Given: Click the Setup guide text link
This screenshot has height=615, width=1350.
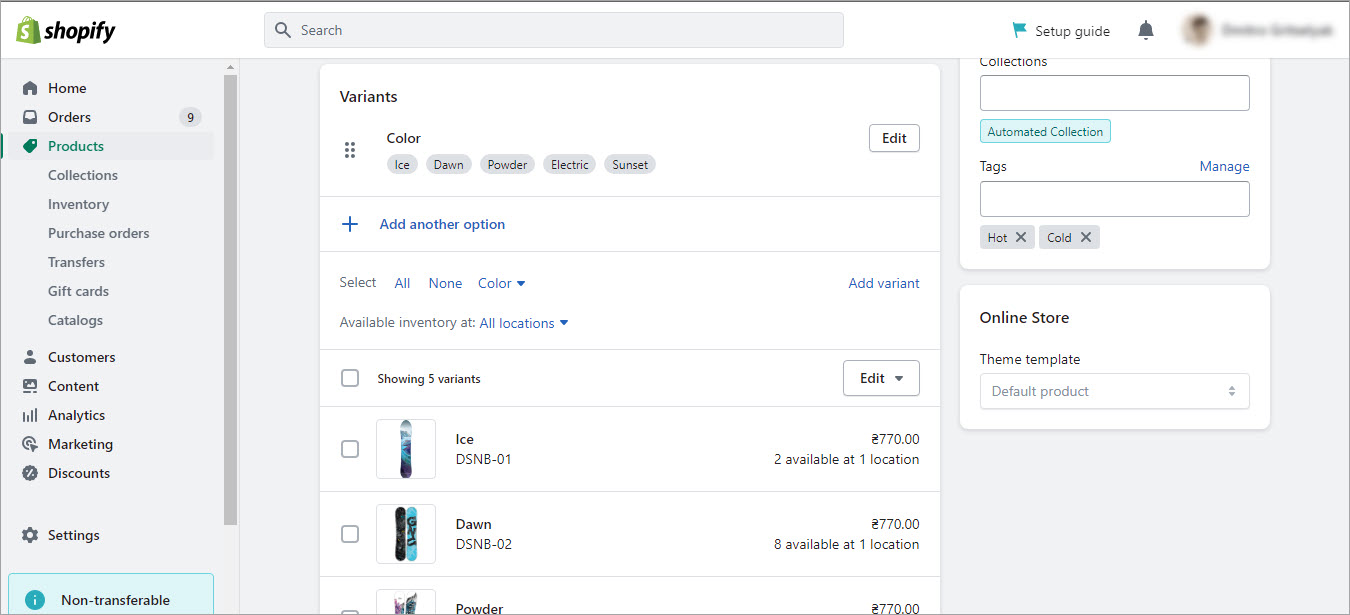Looking at the screenshot, I should coord(1072,31).
